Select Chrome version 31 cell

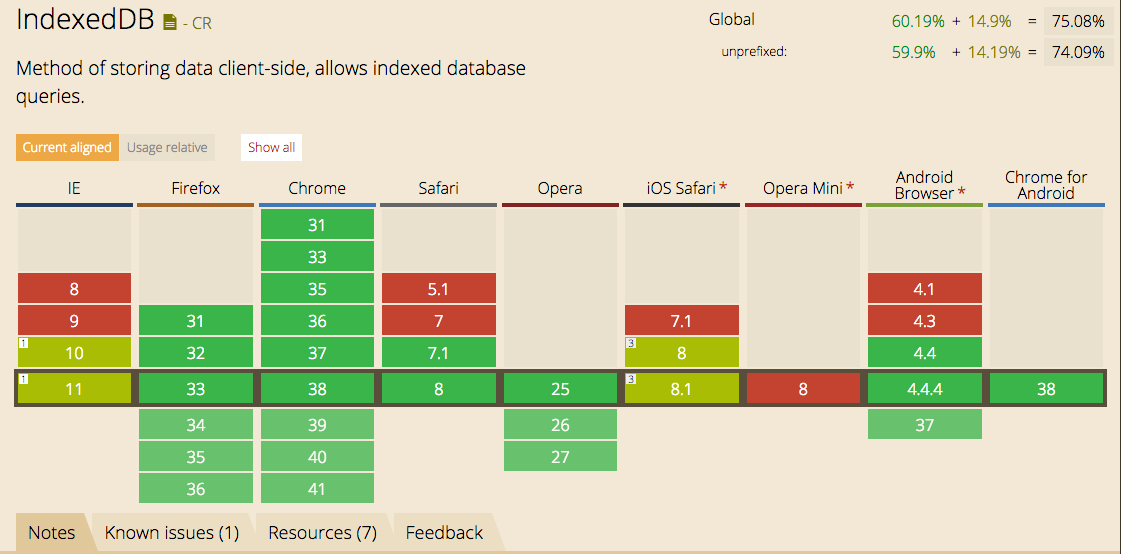[317, 224]
